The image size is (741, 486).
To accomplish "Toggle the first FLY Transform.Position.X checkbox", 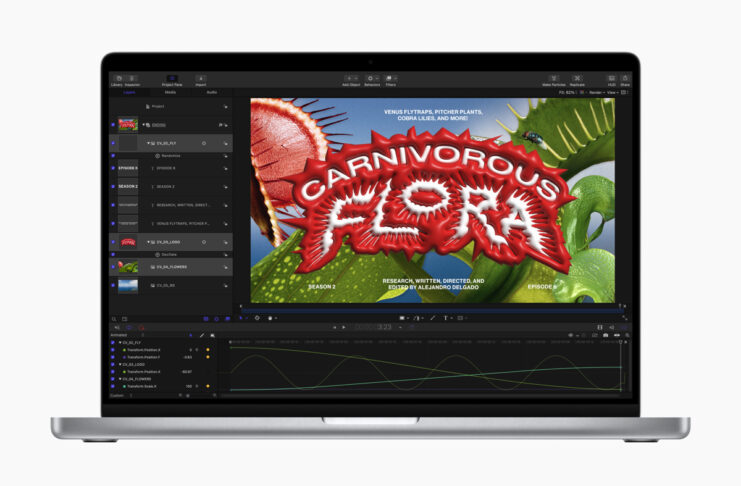I will coord(113,350).
